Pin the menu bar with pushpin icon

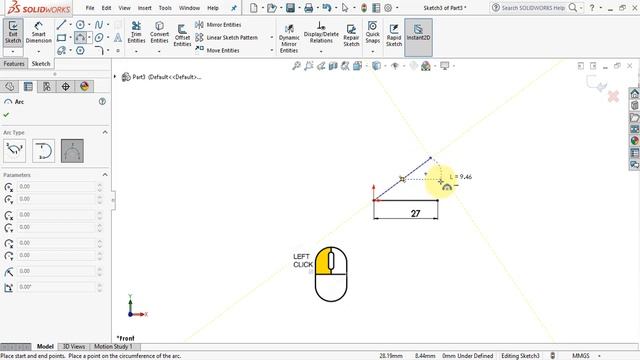(234, 8)
